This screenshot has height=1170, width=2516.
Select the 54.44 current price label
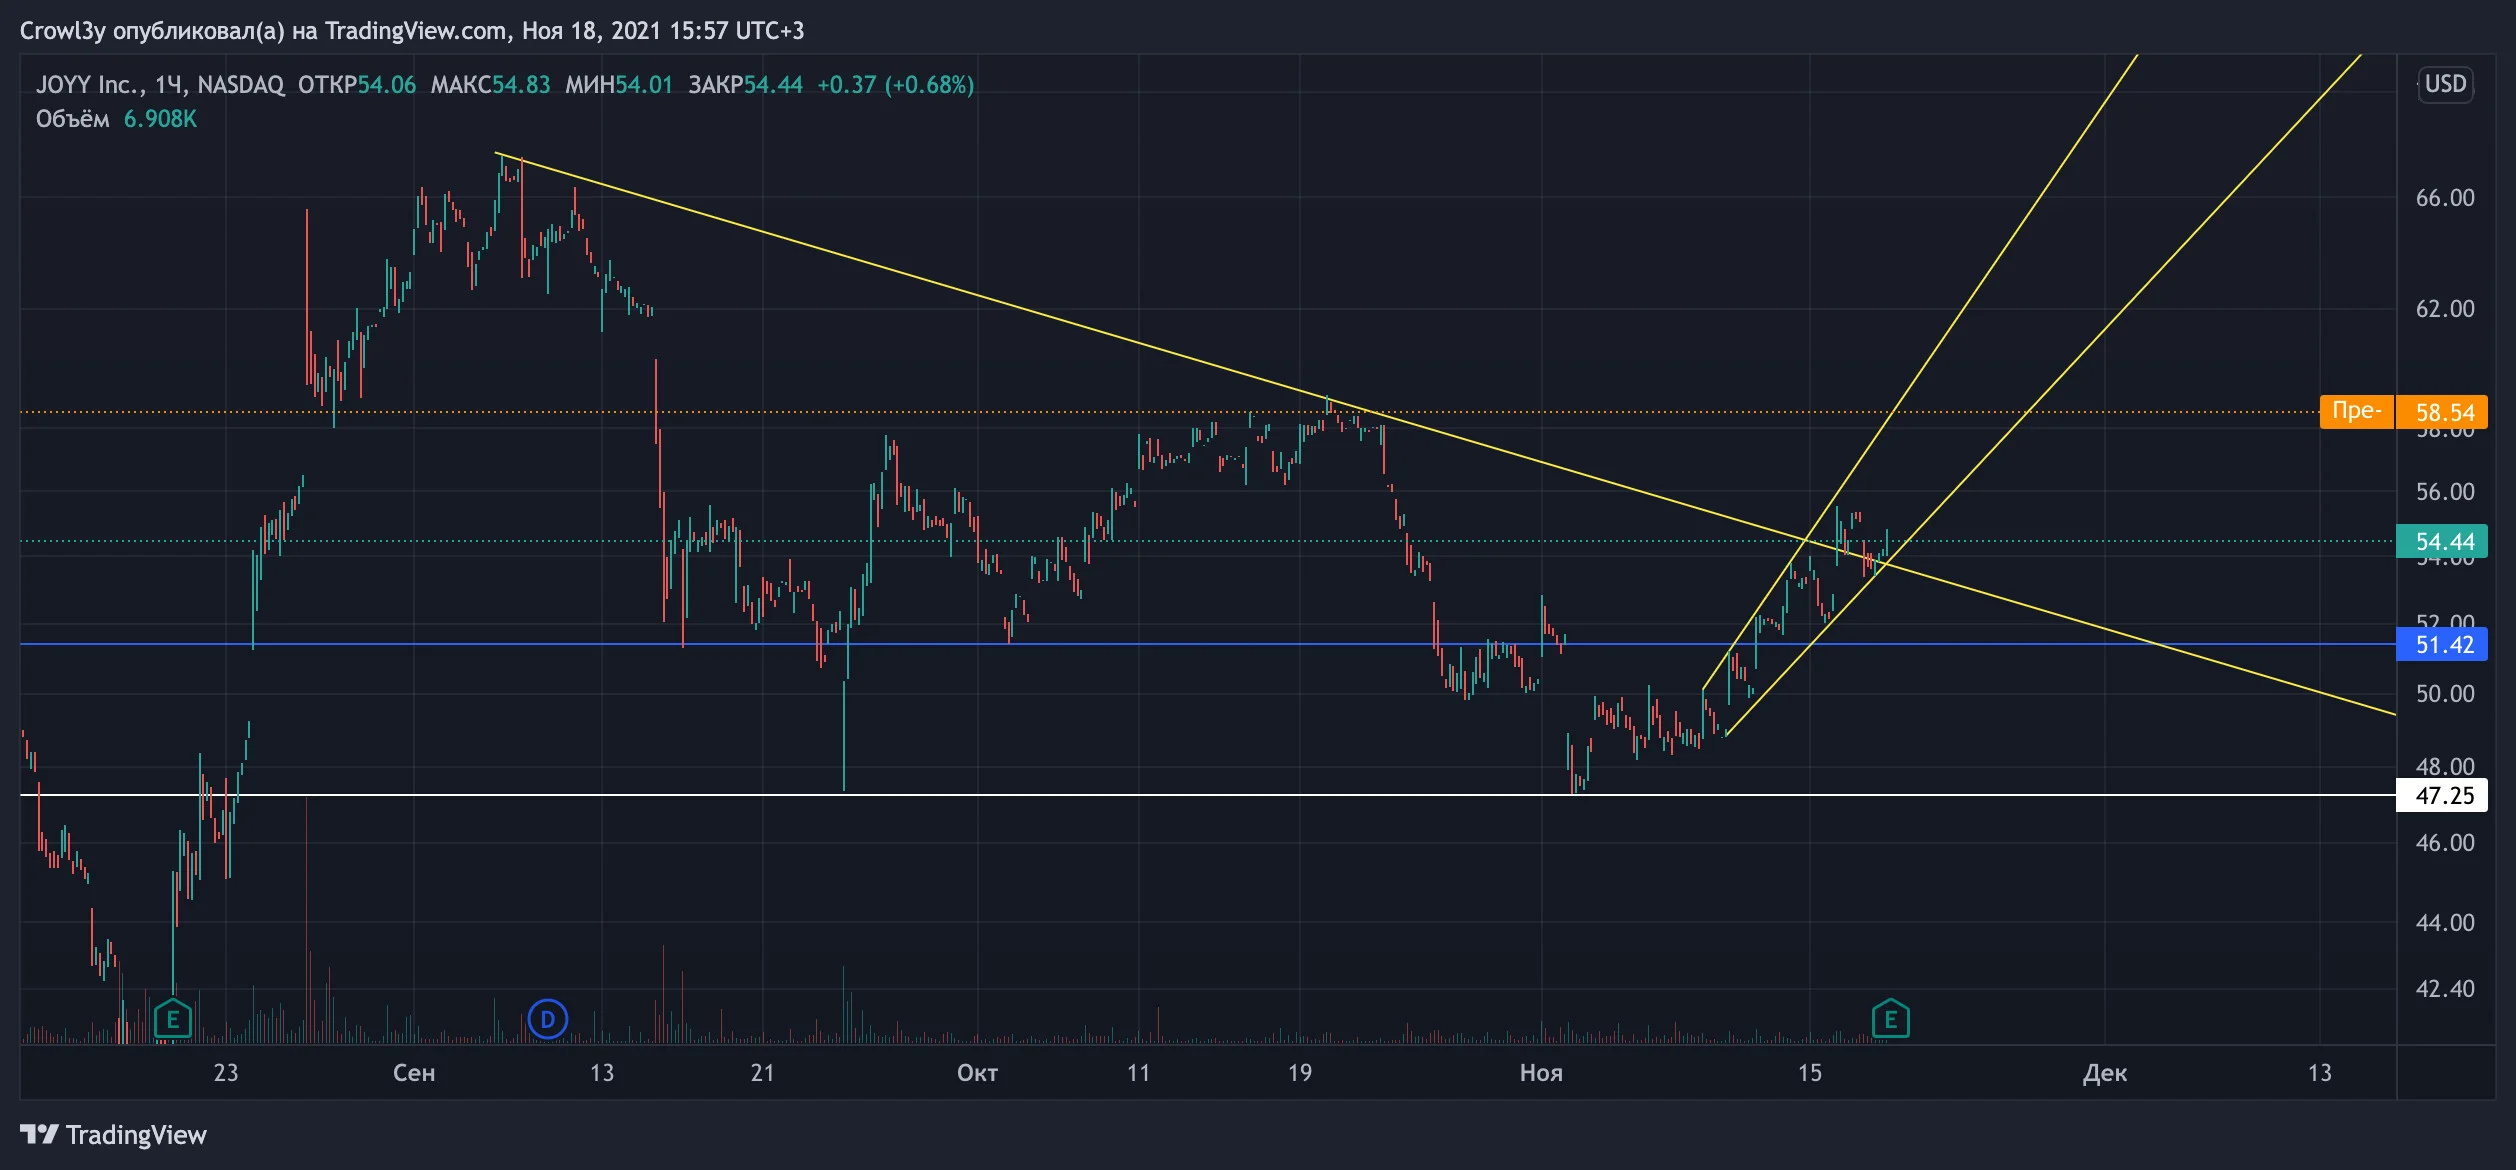pos(2441,541)
